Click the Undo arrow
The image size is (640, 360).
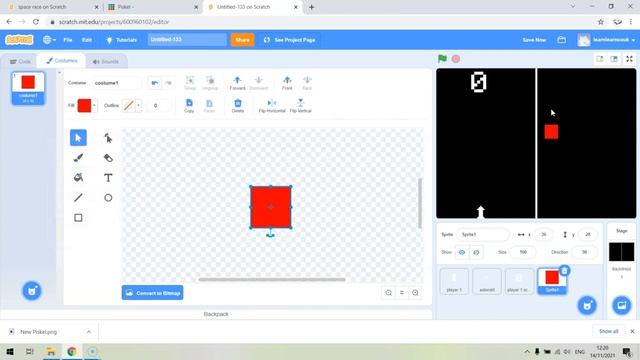(x=155, y=83)
